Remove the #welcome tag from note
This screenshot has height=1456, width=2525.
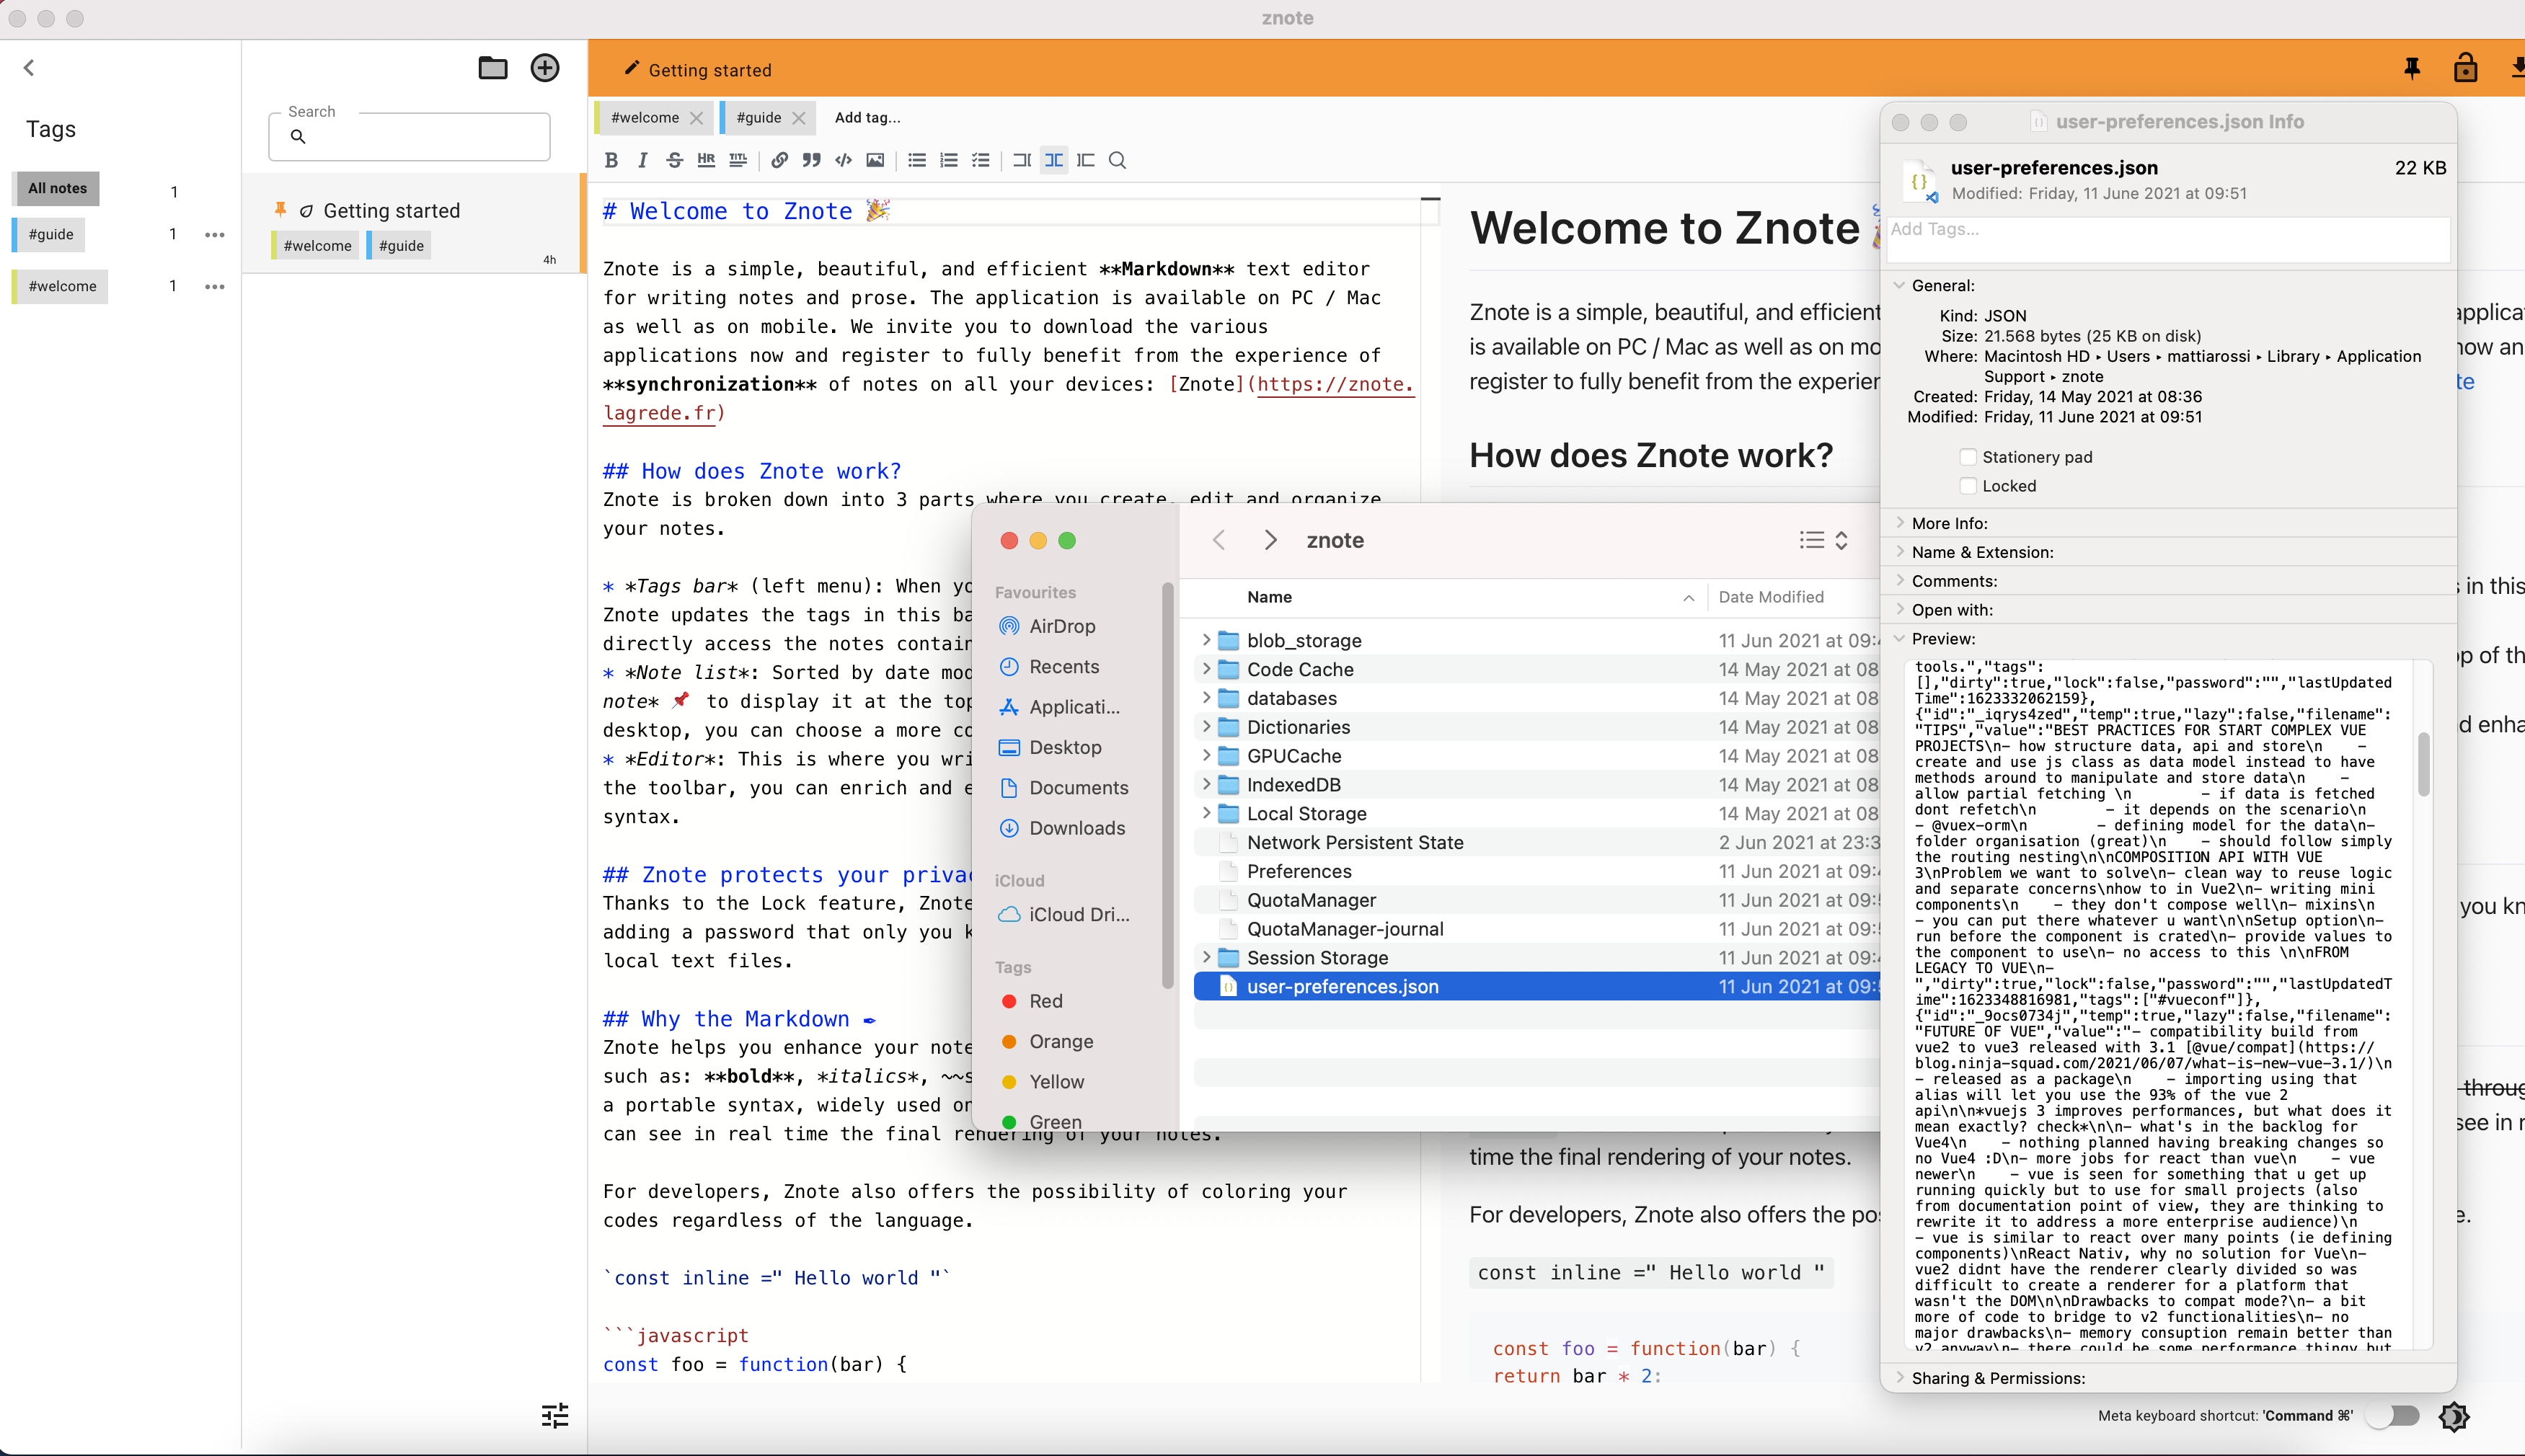(697, 118)
